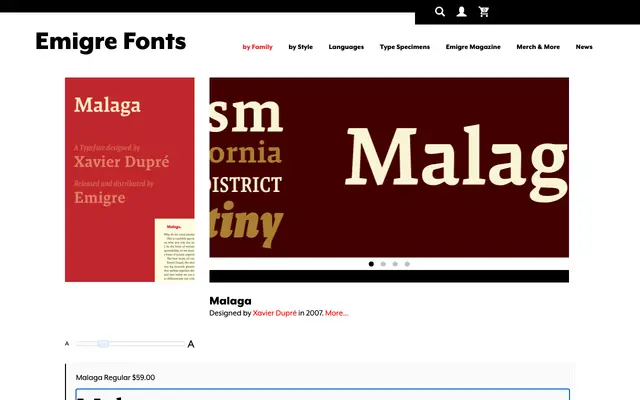Focus the Malaga Regular preview text field
The height and width of the screenshot is (400, 640).
(x=322, y=394)
